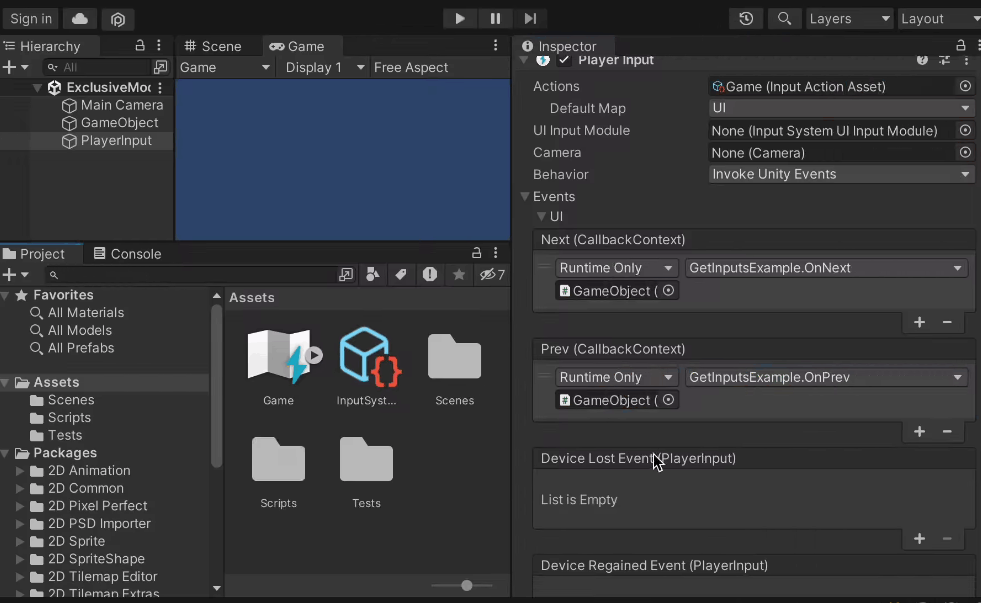
Task: Search by type filter icon
Action: 373,275
